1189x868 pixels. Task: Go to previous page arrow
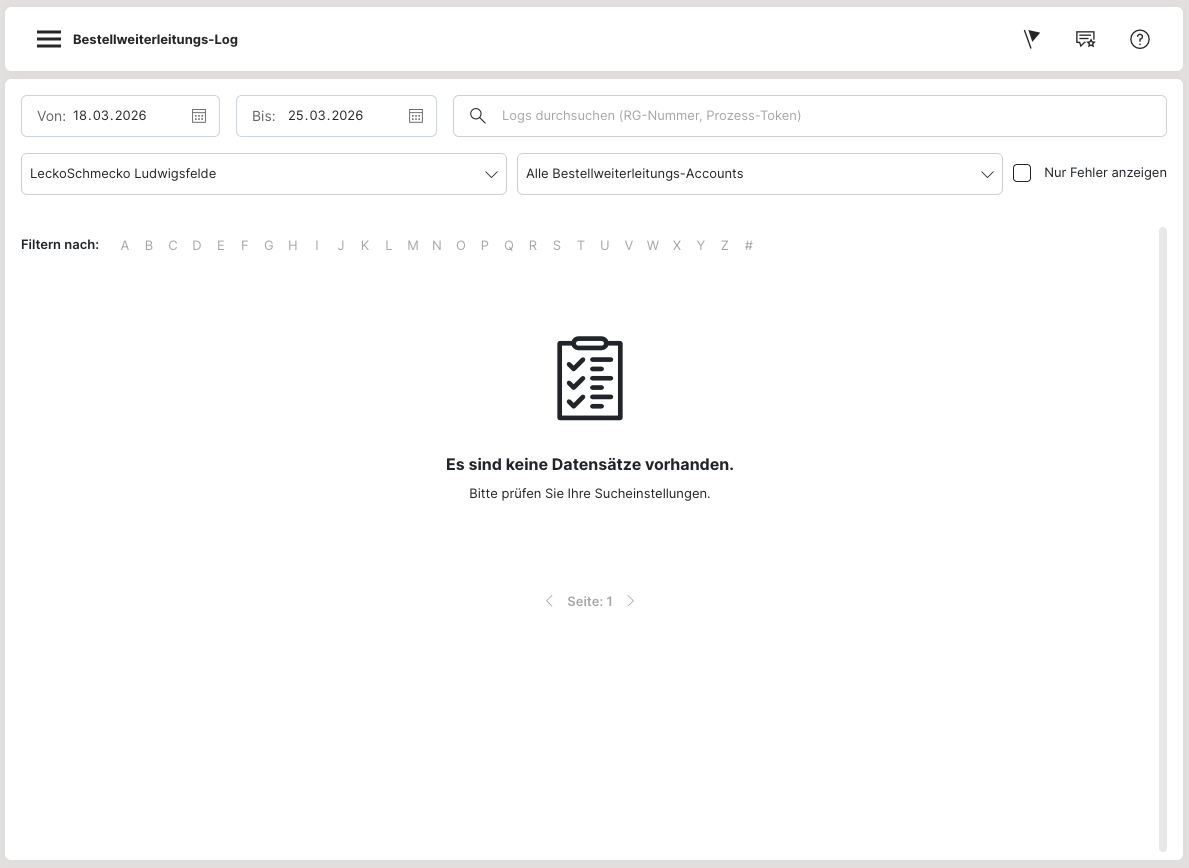(x=549, y=601)
